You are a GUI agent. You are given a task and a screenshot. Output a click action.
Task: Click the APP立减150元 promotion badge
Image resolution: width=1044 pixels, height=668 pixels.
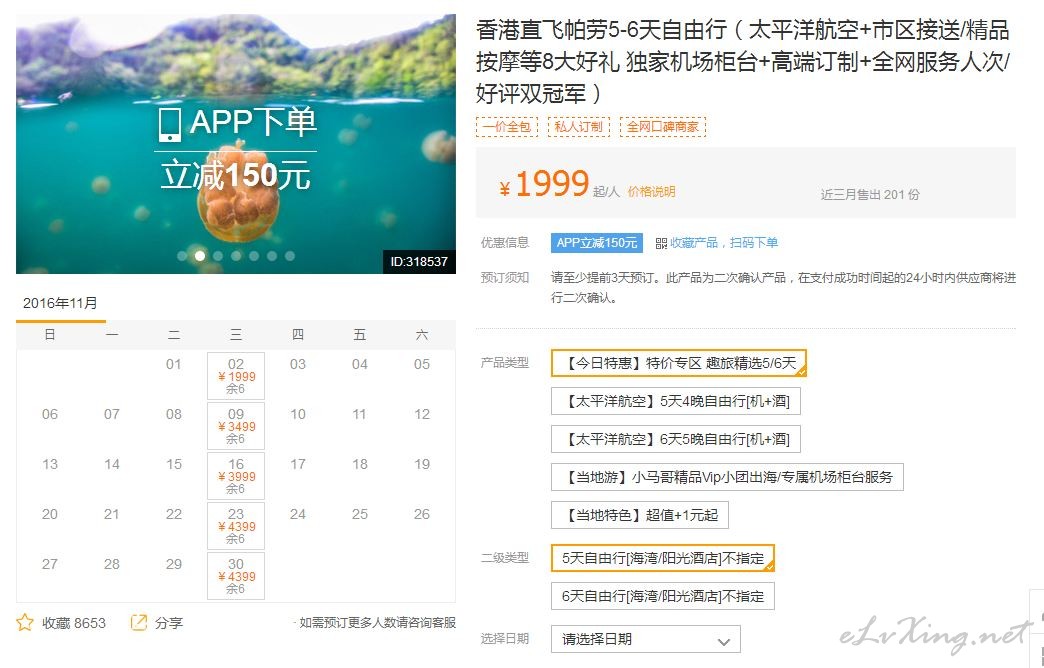pyautogui.click(x=597, y=243)
